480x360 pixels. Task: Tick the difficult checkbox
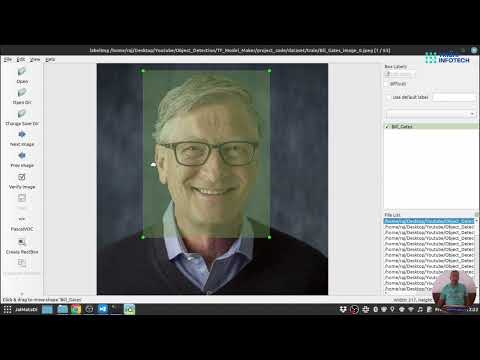point(387,84)
